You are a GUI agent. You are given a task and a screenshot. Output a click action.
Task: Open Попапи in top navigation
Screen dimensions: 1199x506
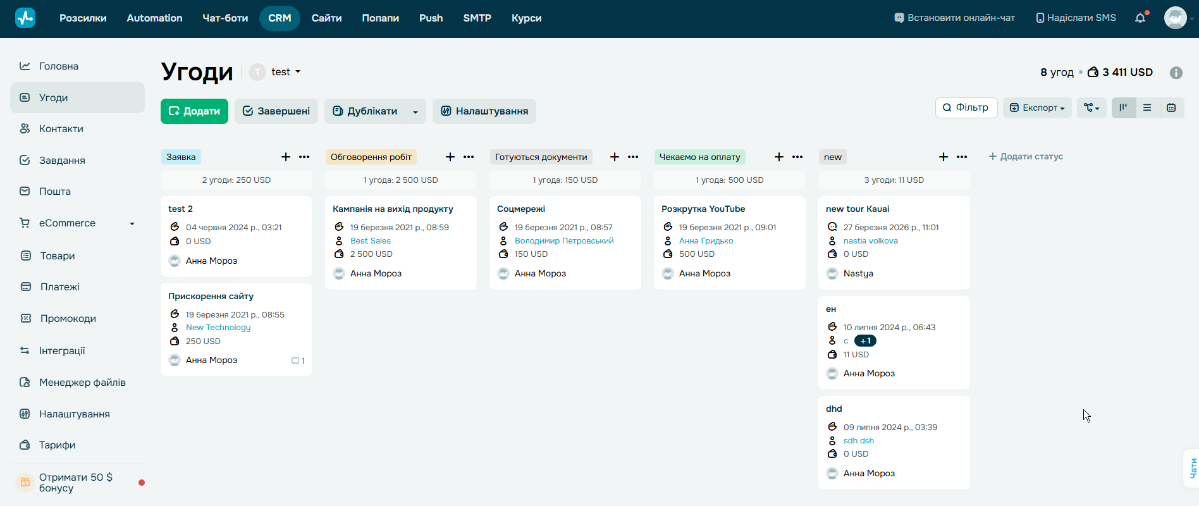click(381, 18)
